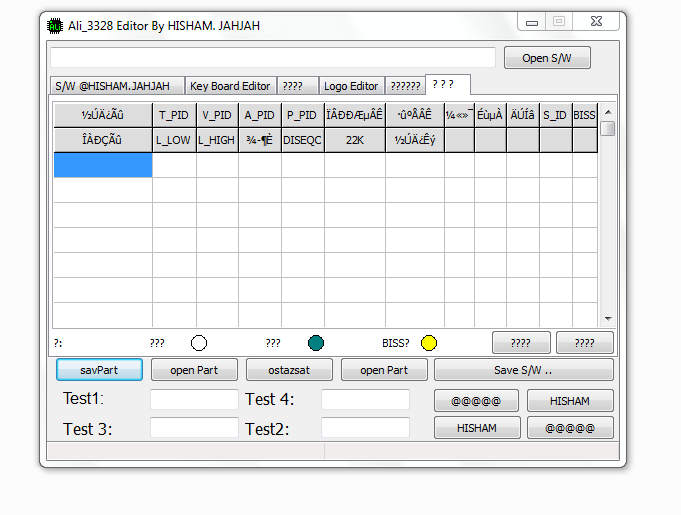The image size is (681, 515).
Task: Click the V_PID column header
Action: coord(217,115)
